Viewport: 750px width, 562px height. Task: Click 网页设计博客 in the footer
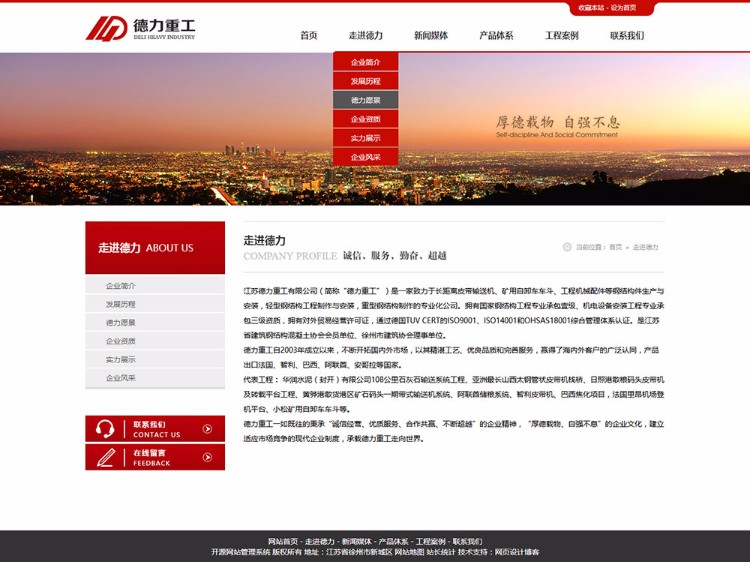(517, 552)
